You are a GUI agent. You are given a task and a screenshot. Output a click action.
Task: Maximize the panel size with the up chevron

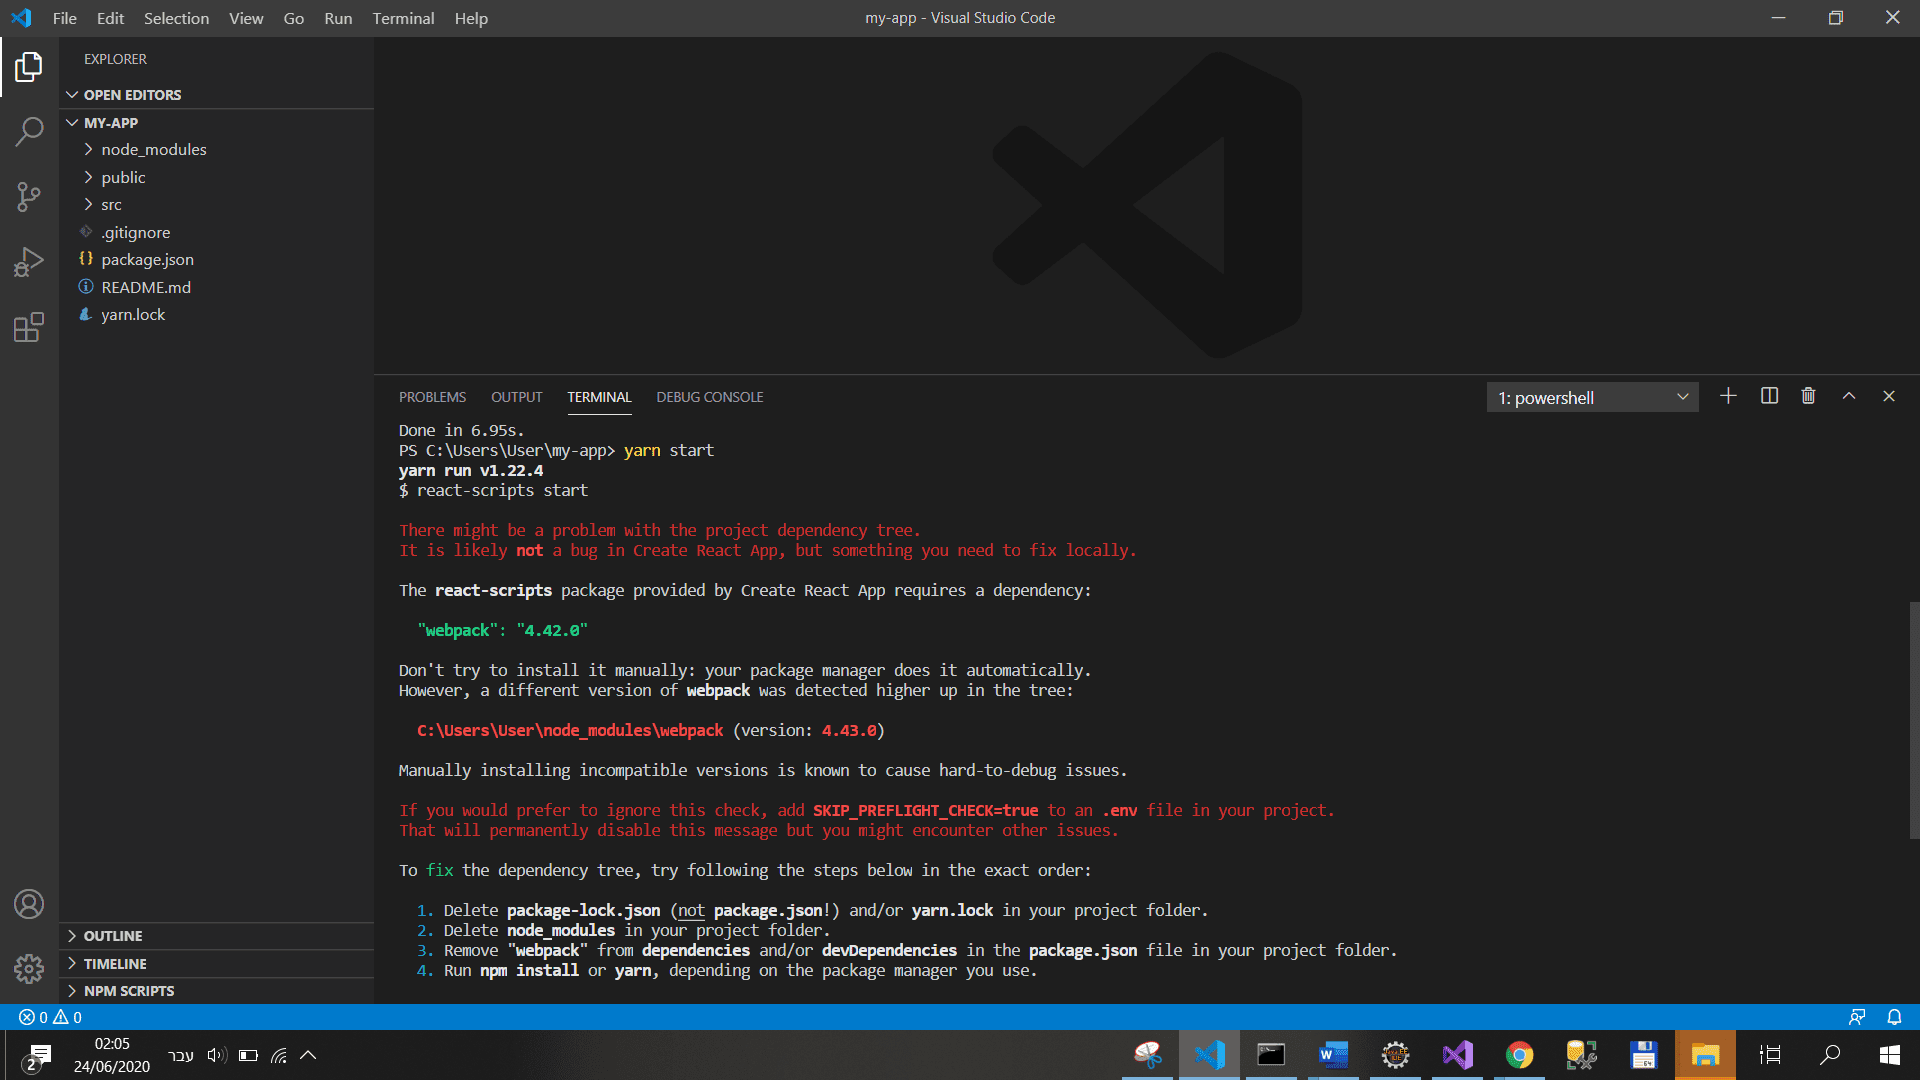coord(1849,396)
